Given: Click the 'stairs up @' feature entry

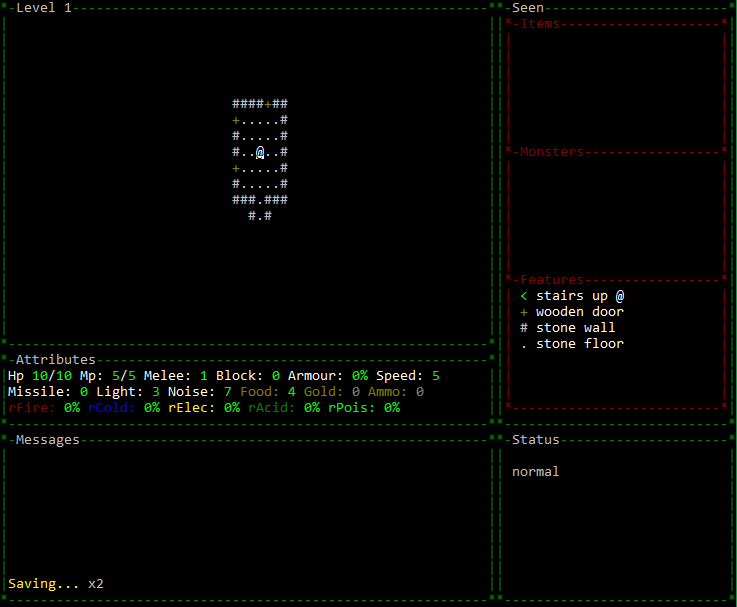Looking at the screenshot, I should 580,296.
